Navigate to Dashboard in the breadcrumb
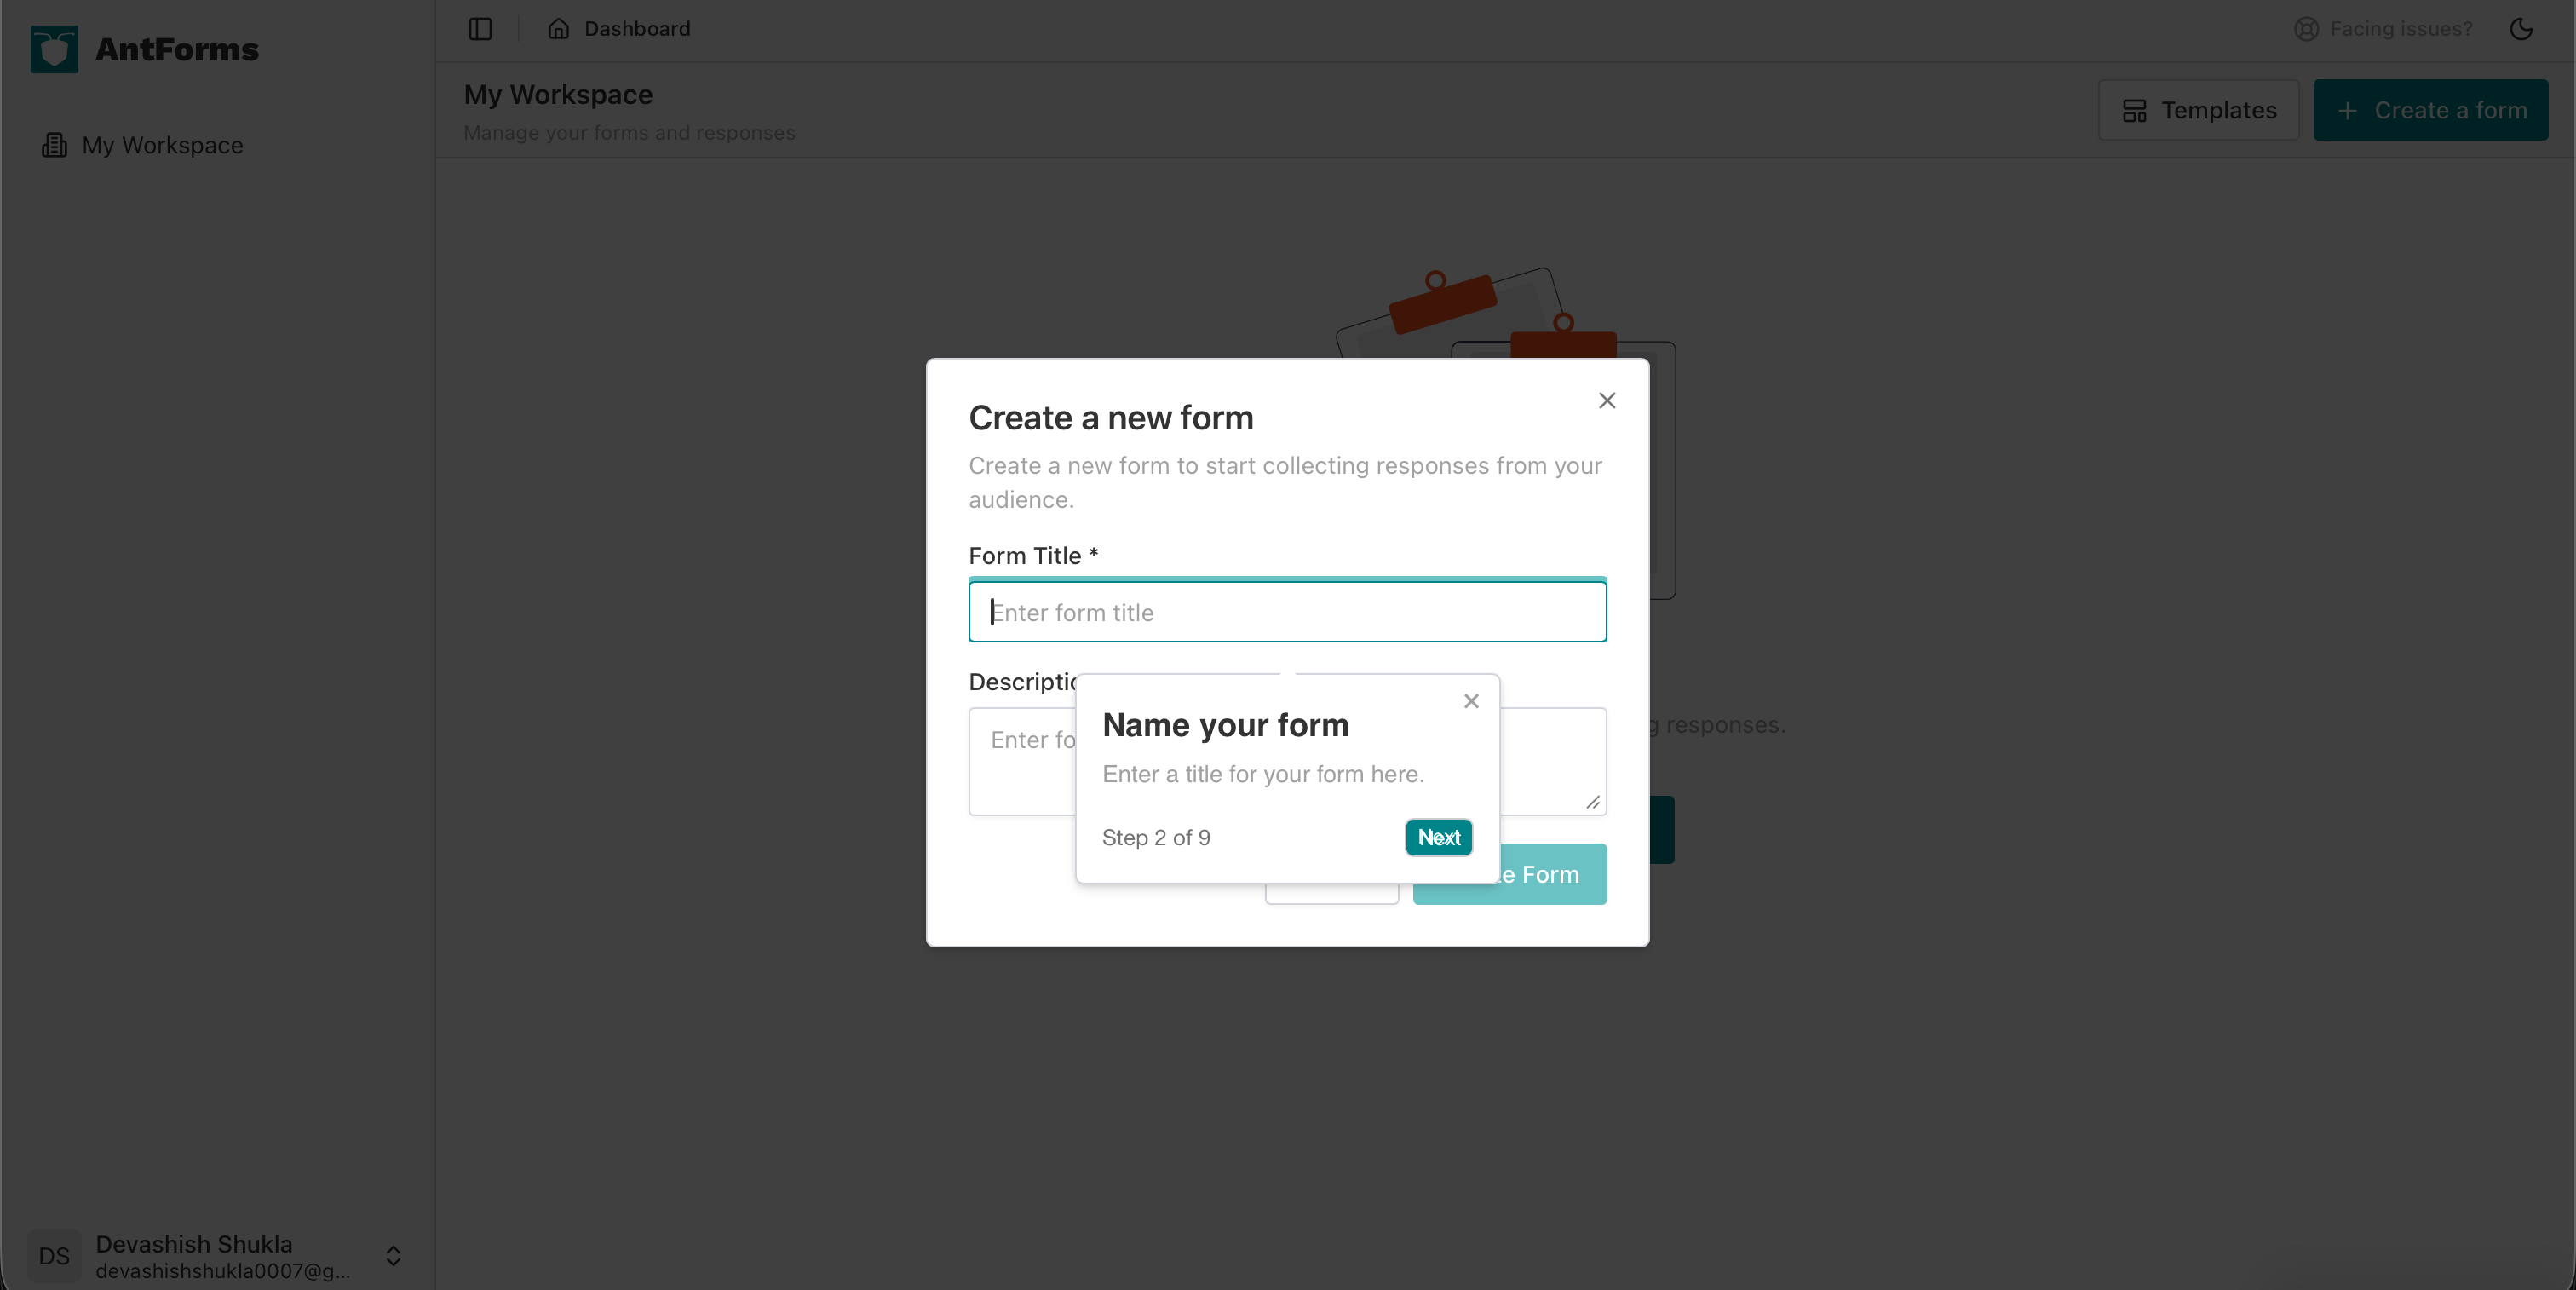2576x1290 pixels. [x=637, y=29]
